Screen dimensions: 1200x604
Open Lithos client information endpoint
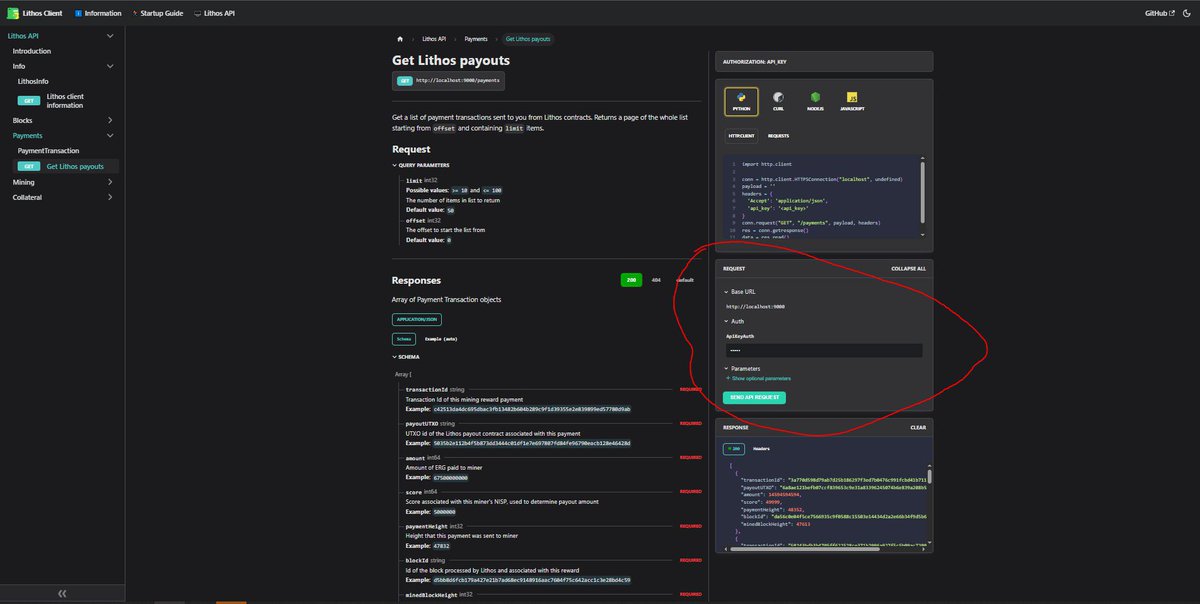point(66,101)
